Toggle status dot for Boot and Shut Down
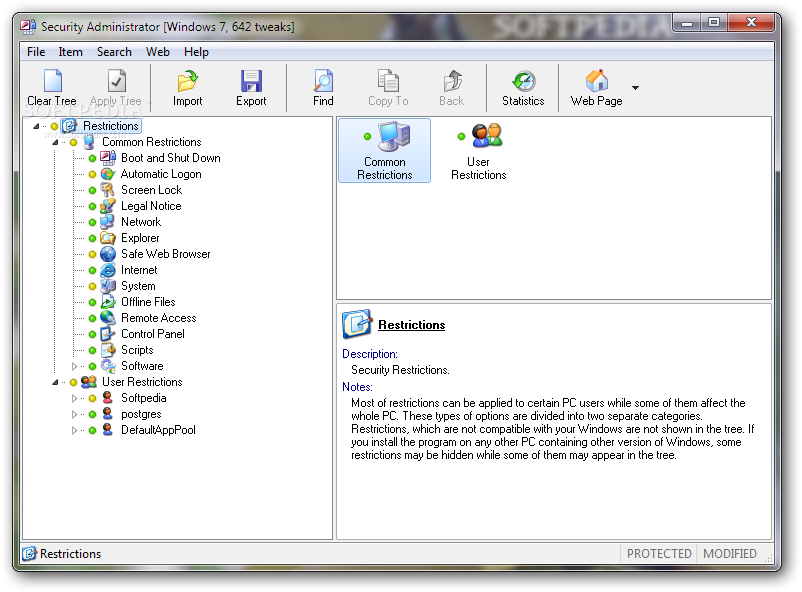 click(x=93, y=159)
